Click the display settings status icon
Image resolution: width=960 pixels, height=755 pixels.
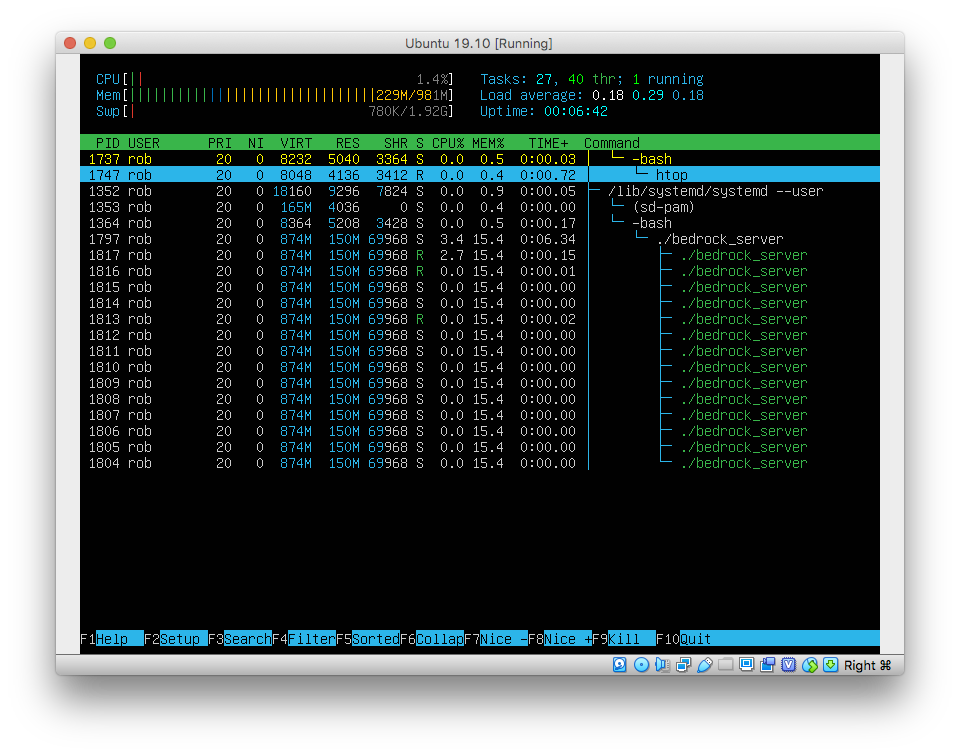click(747, 665)
